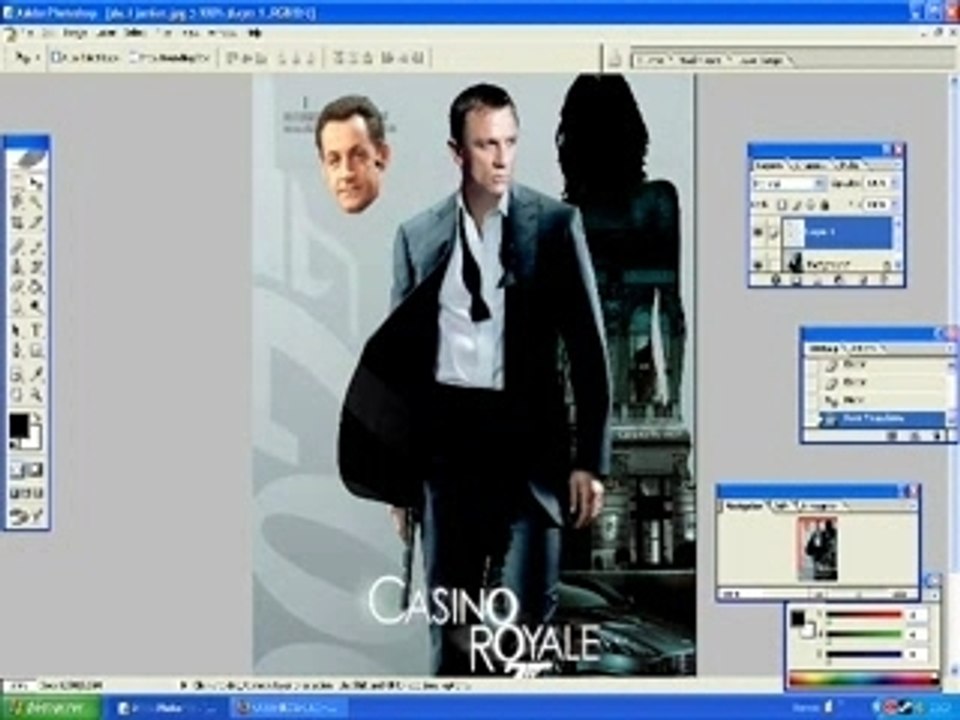Toggle Lock transparent pixels in Layers panel
The width and height of the screenshot is (960, 720).
782,204
